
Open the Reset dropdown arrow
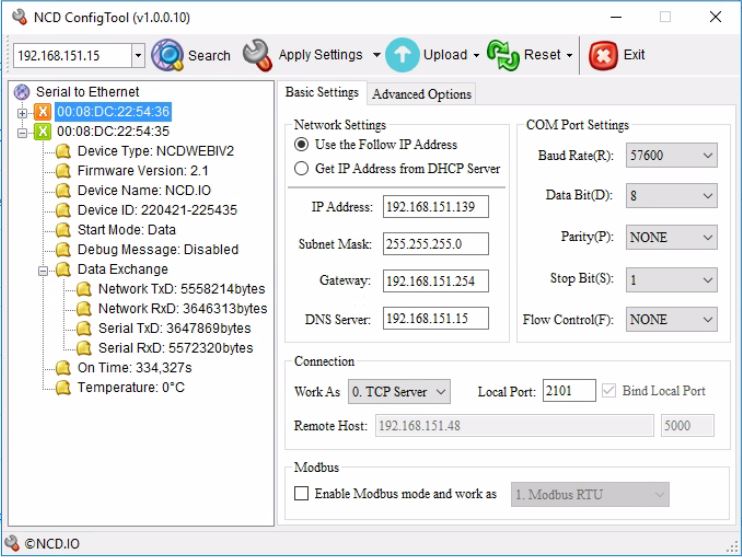[x=570, y=55]
